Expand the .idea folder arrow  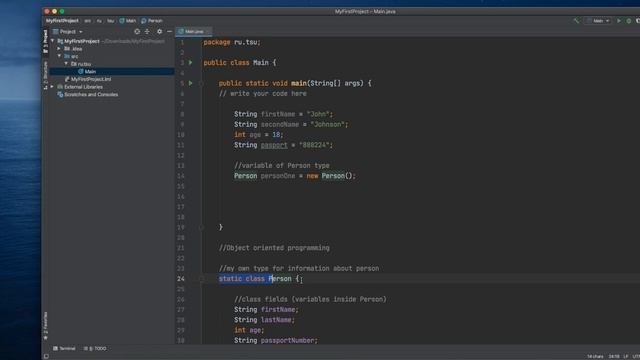tap(59, 49)
